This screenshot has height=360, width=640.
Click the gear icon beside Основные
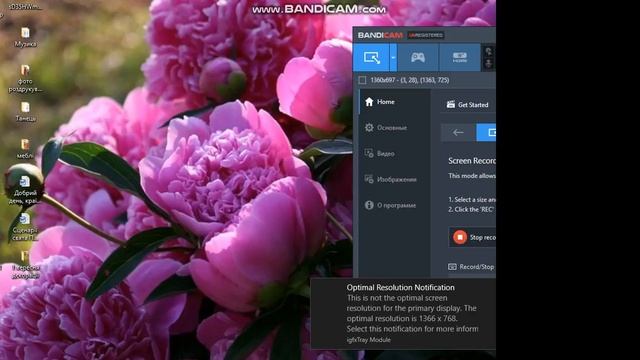coord(369,127)
